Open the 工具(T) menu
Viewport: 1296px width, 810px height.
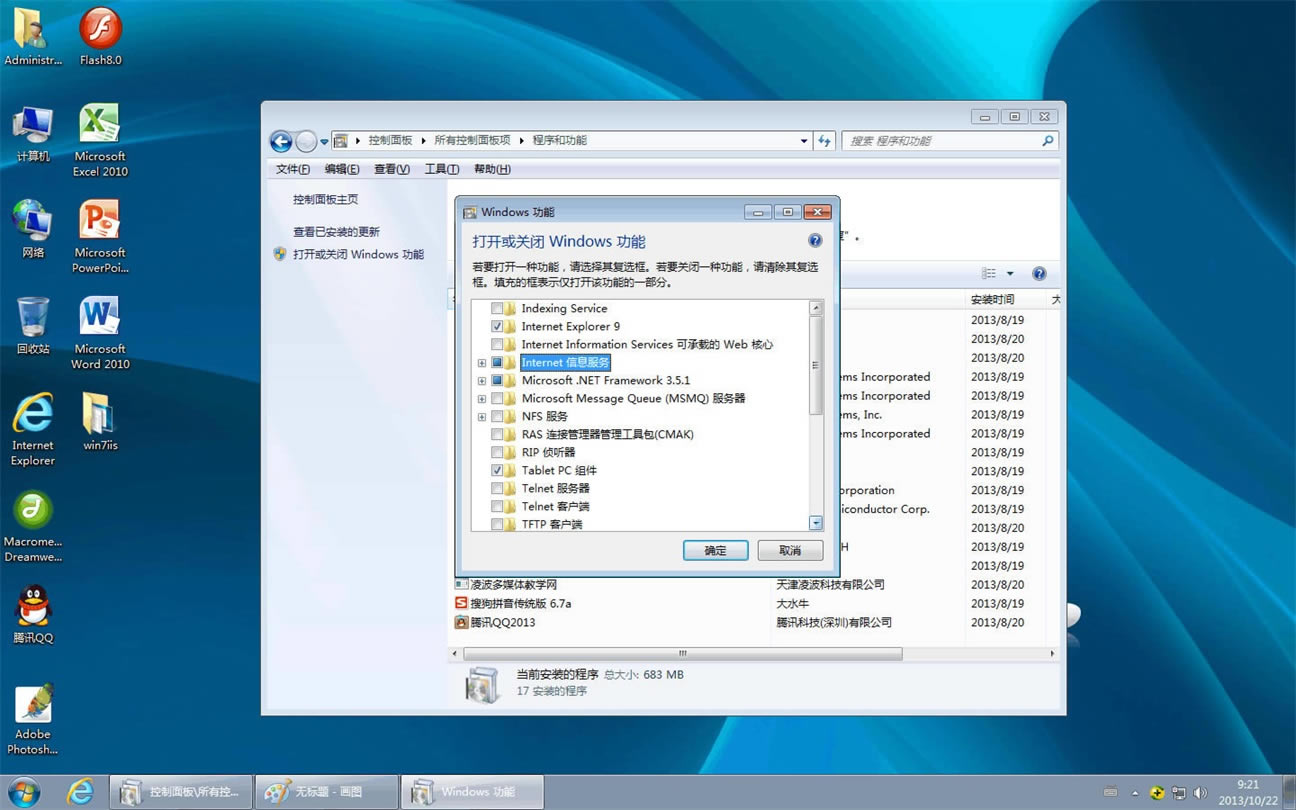point(442,169)
